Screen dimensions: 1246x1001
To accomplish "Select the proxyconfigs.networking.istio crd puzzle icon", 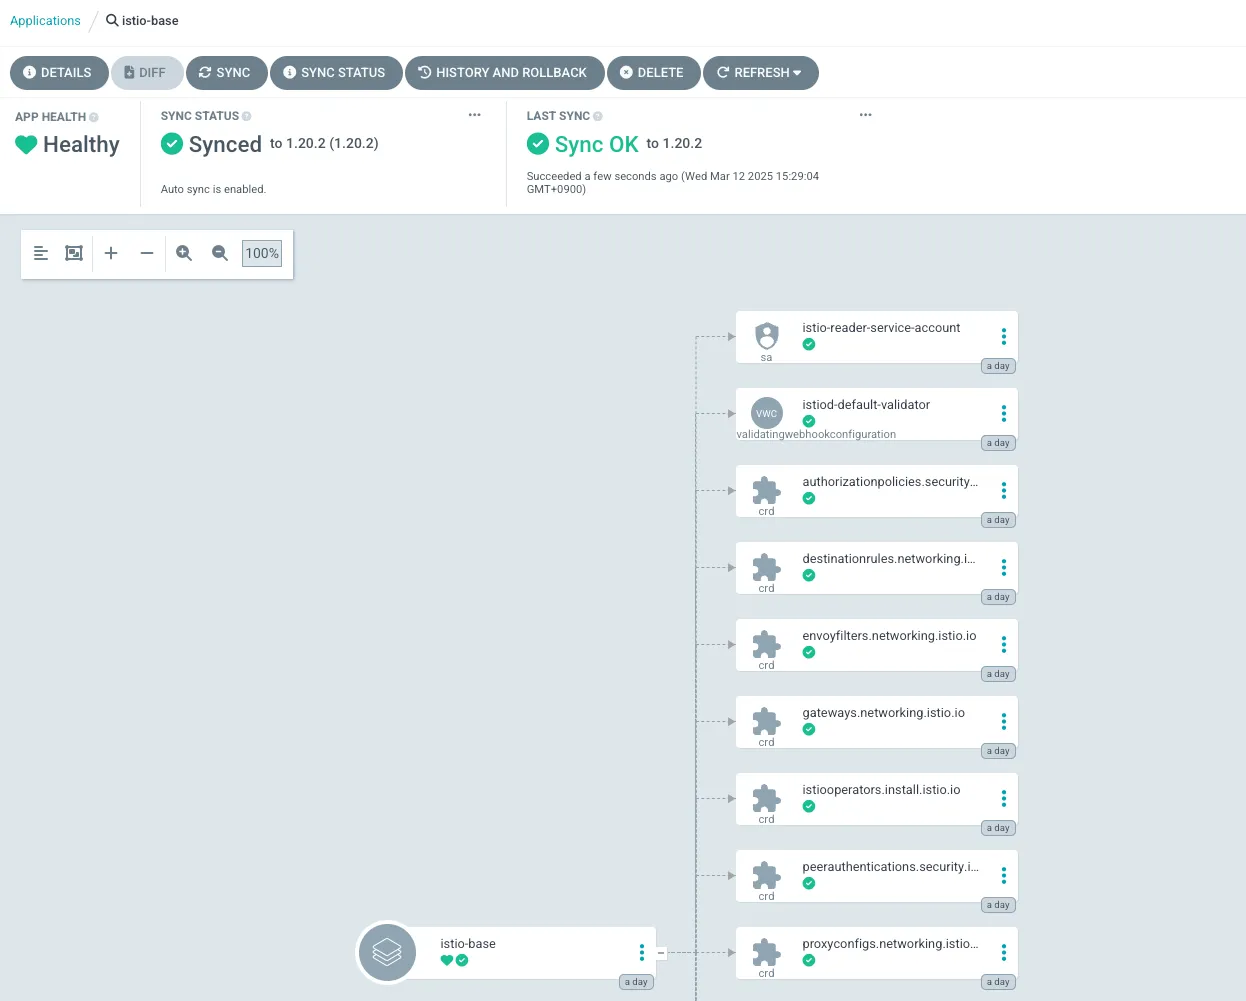I will pyautogui.click(x=767, y=952).
